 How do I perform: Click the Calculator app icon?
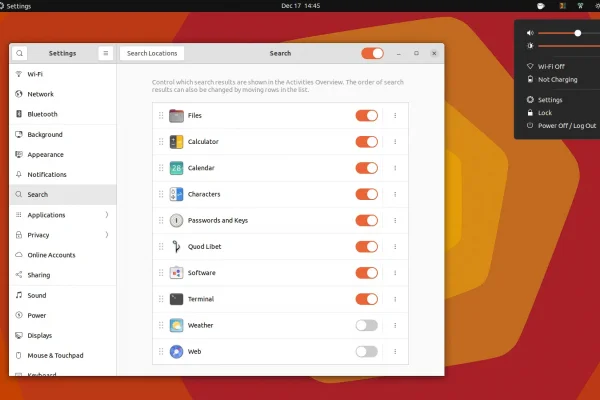176,142
